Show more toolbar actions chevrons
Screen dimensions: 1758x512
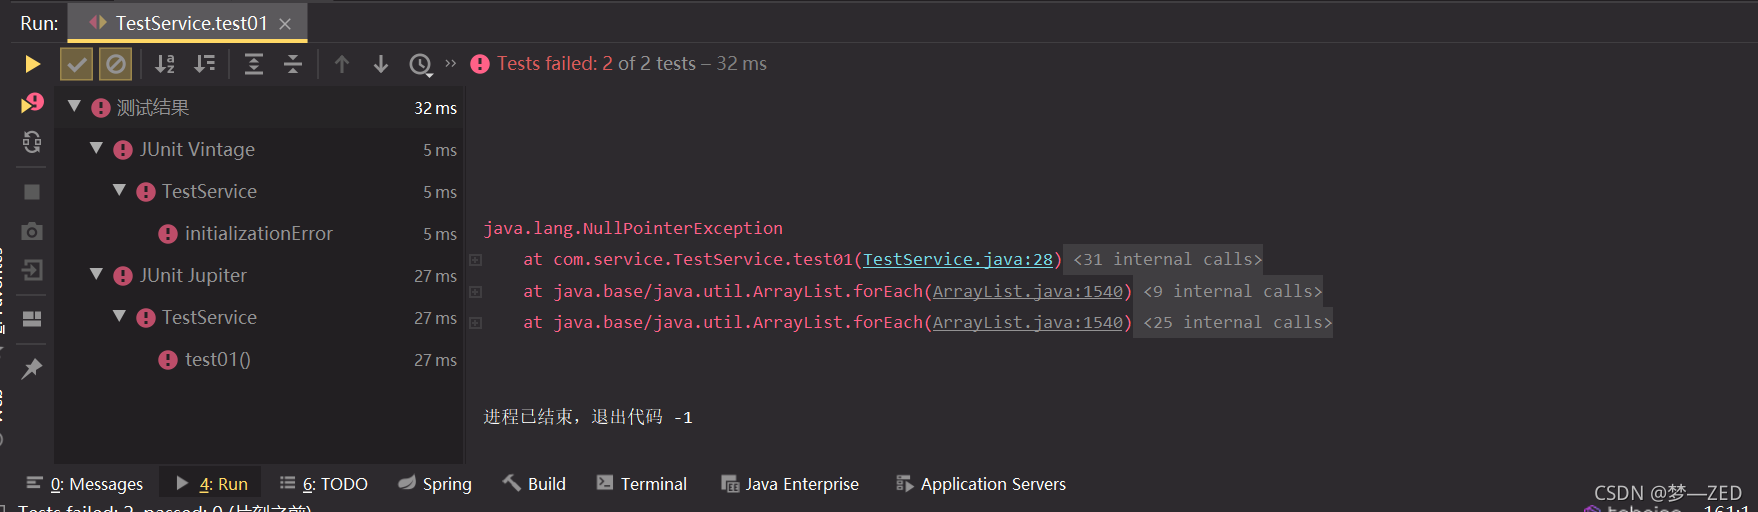coord(450,63)
